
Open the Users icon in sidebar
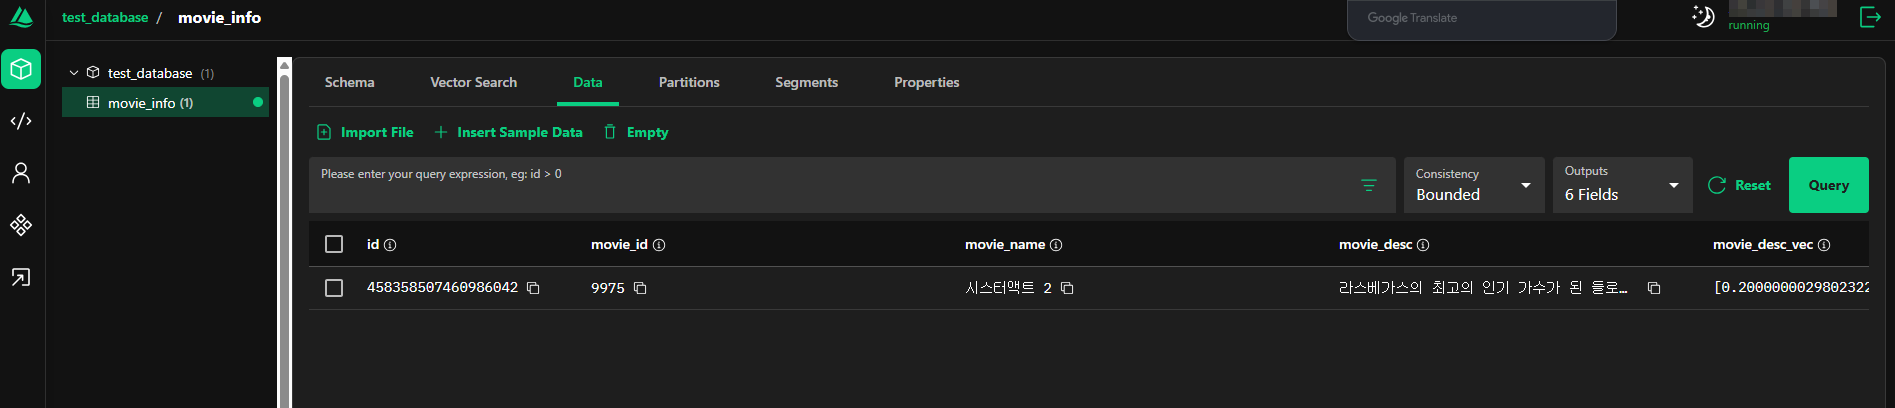point(21,173)
